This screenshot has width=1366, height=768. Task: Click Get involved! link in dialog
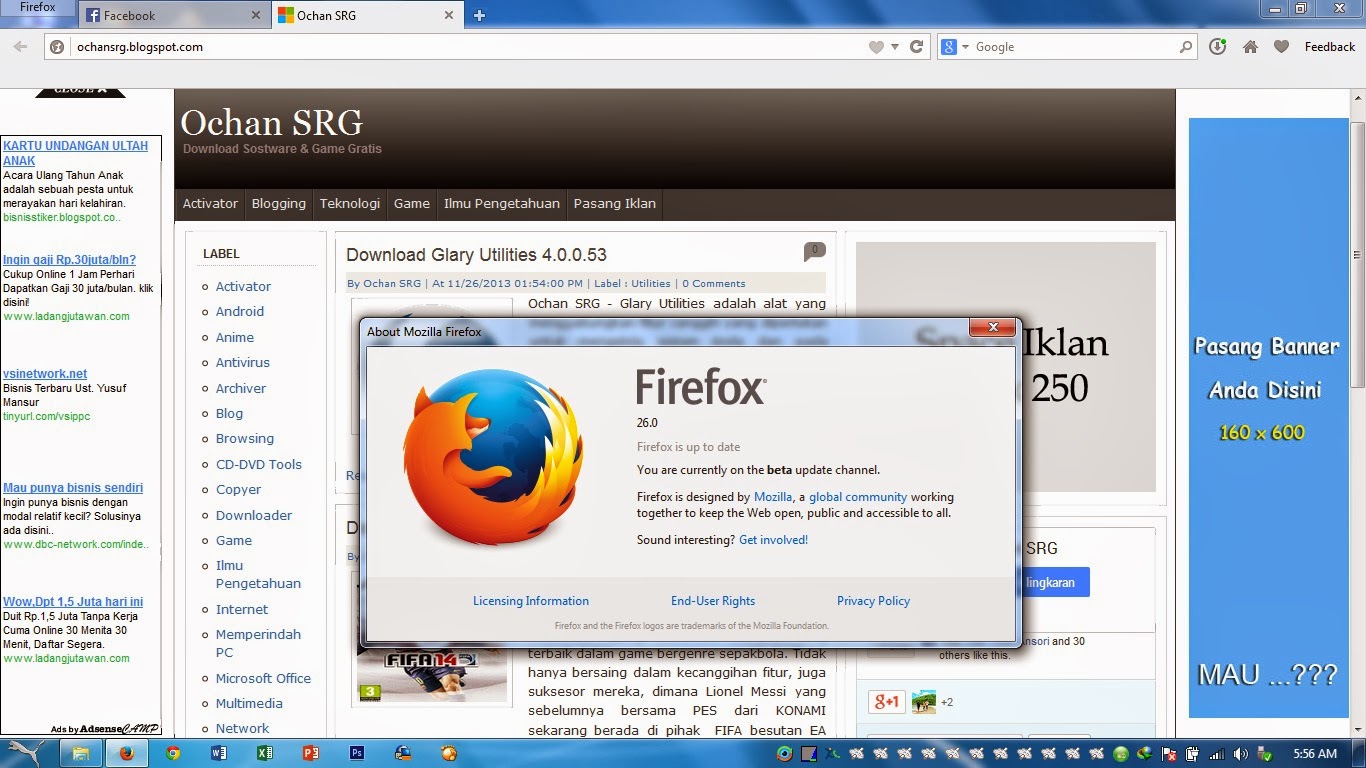coord(773,540)
